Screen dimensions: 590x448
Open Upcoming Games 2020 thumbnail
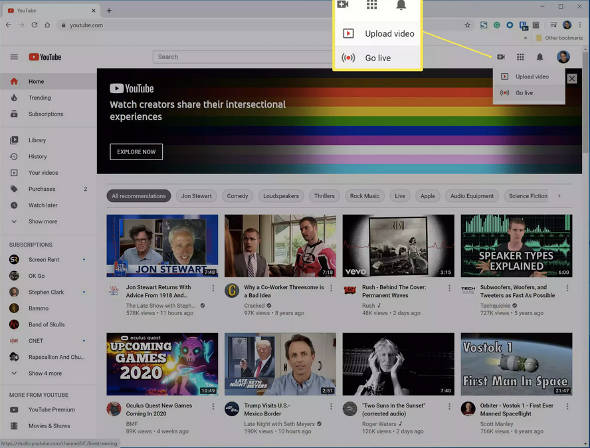point(162,364)
